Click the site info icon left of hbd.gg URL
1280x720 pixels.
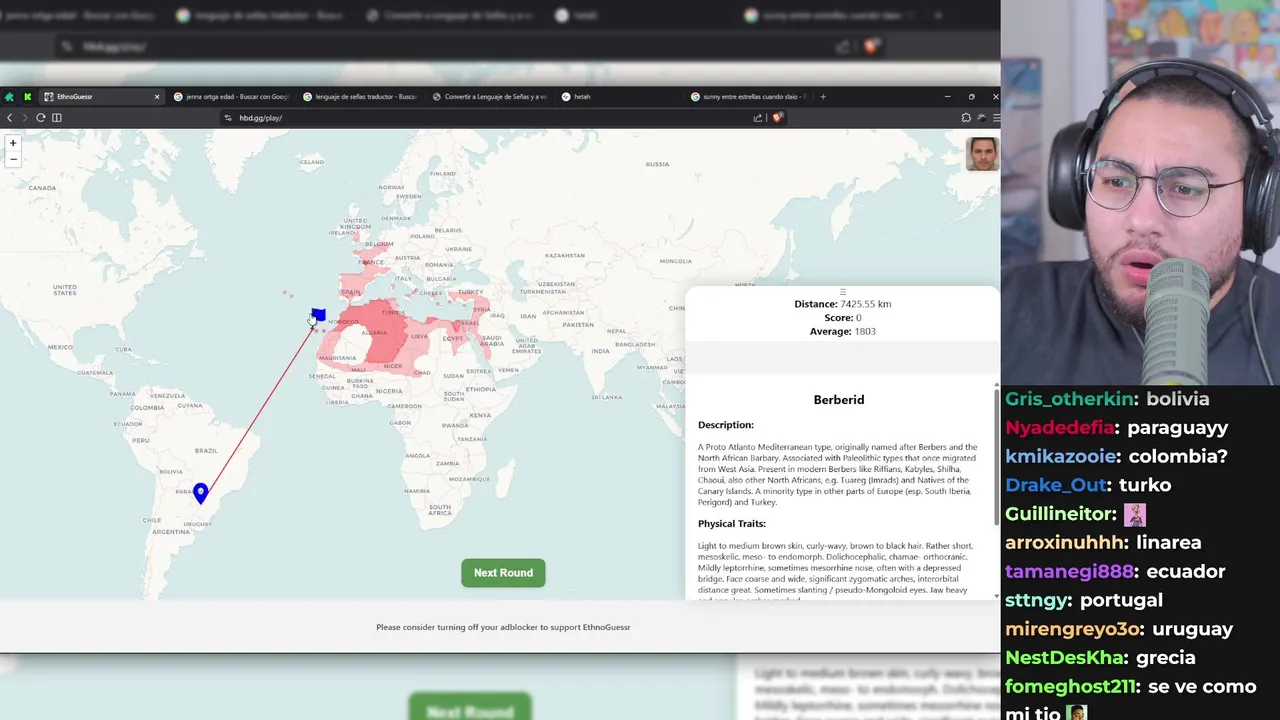pos(229,118)
